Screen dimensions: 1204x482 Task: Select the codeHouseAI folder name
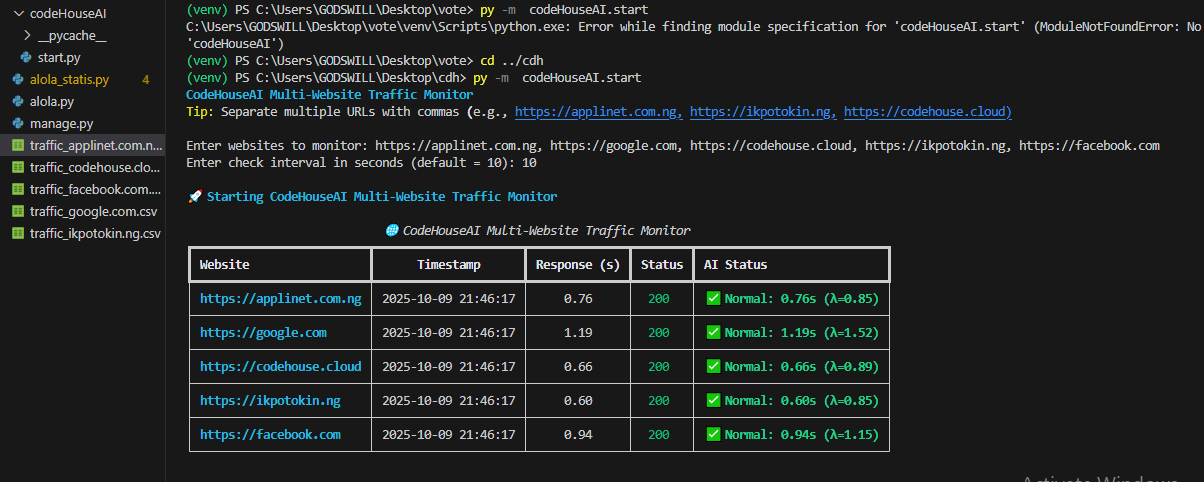pyautogui.click(x=68, y=14)
